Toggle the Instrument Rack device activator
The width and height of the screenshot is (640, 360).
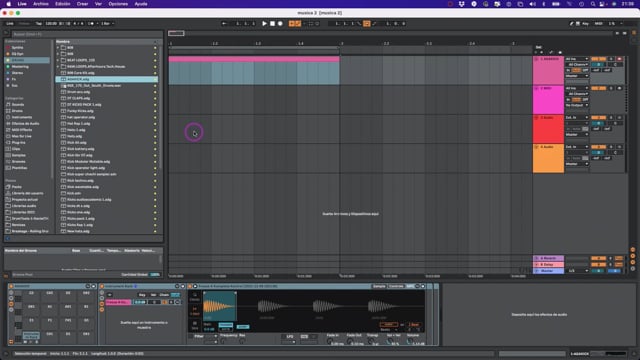(x=102, y=286)
